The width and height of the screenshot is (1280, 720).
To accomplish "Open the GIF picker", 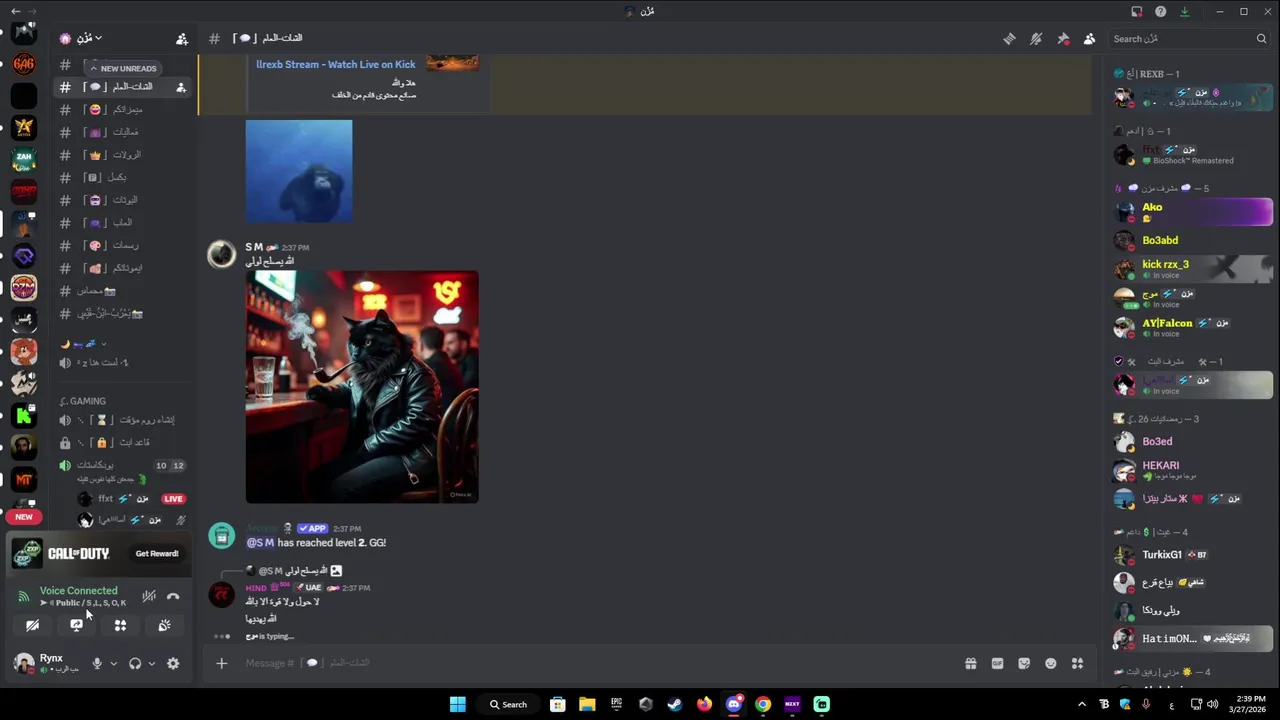I will click(x=997, y=663).
